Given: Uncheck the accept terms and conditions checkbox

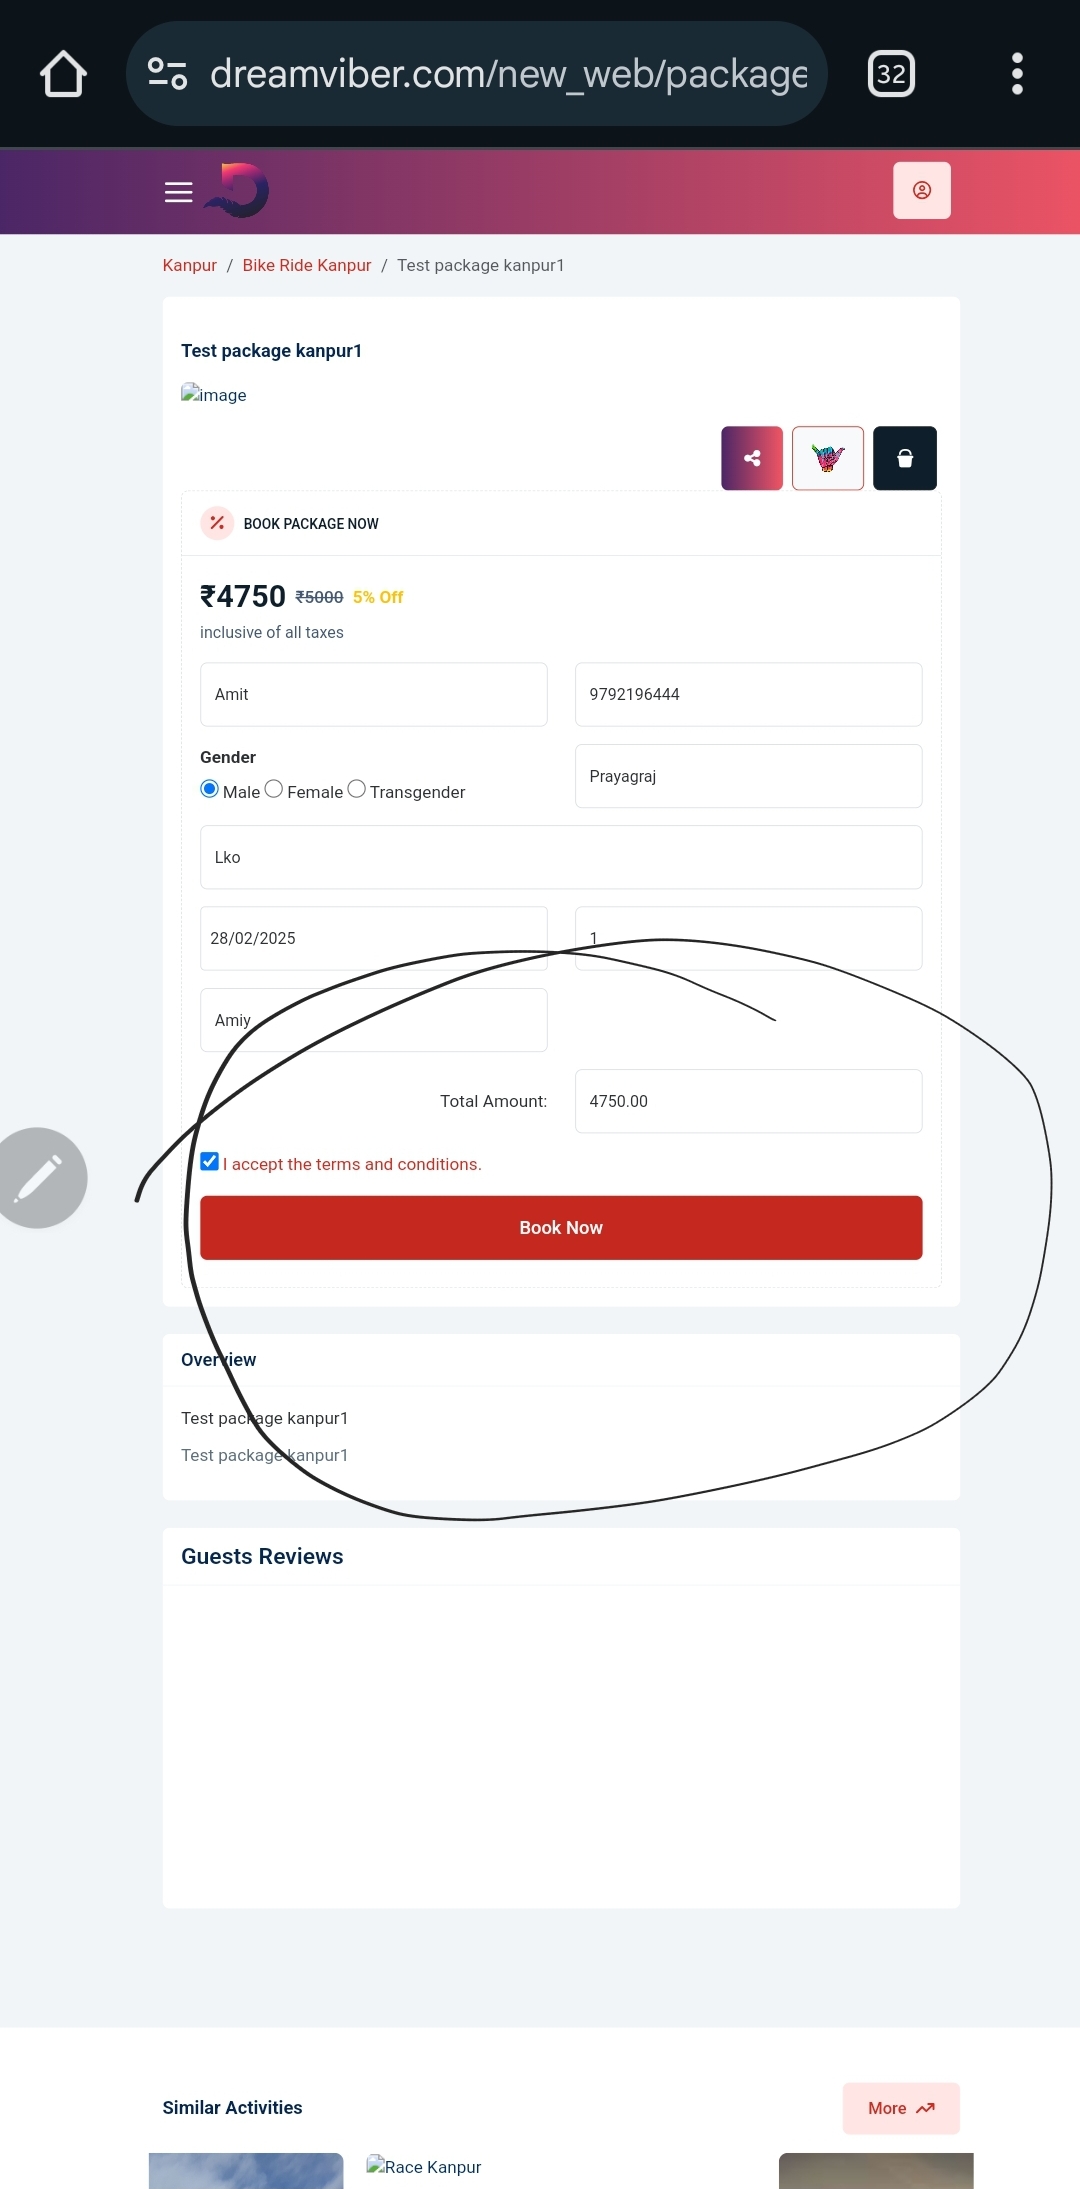Looking at the screenshot, I should [x=209, y=1161].
